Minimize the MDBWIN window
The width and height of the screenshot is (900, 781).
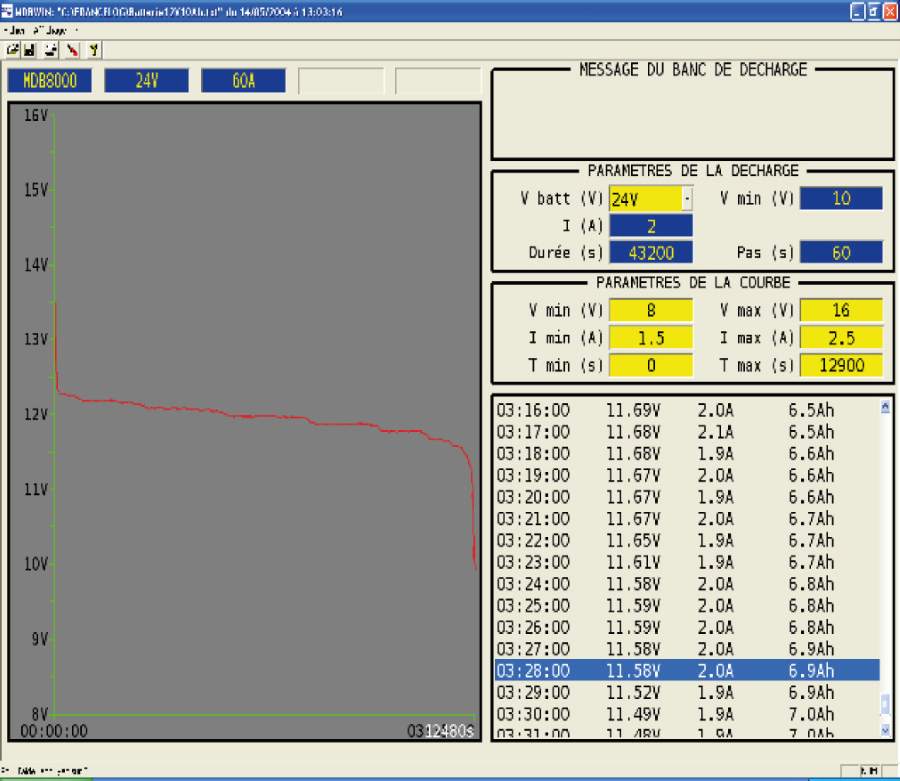858,11
